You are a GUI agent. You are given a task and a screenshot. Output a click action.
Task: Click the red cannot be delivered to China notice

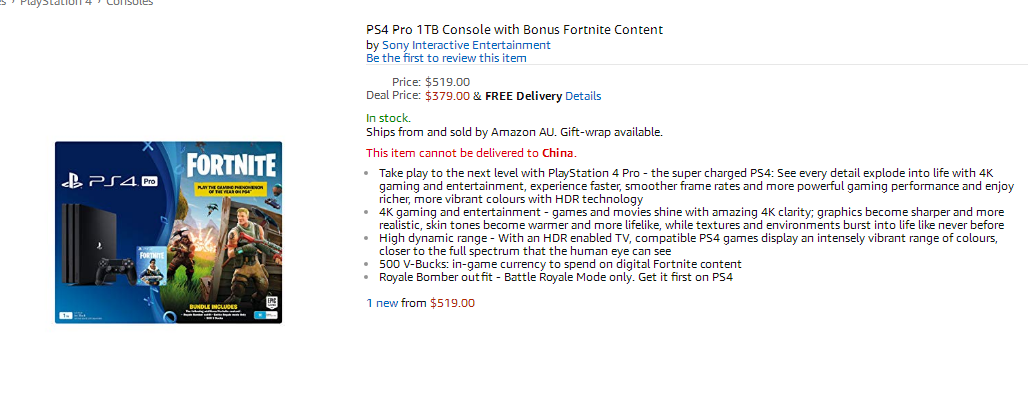click(471, 154)
